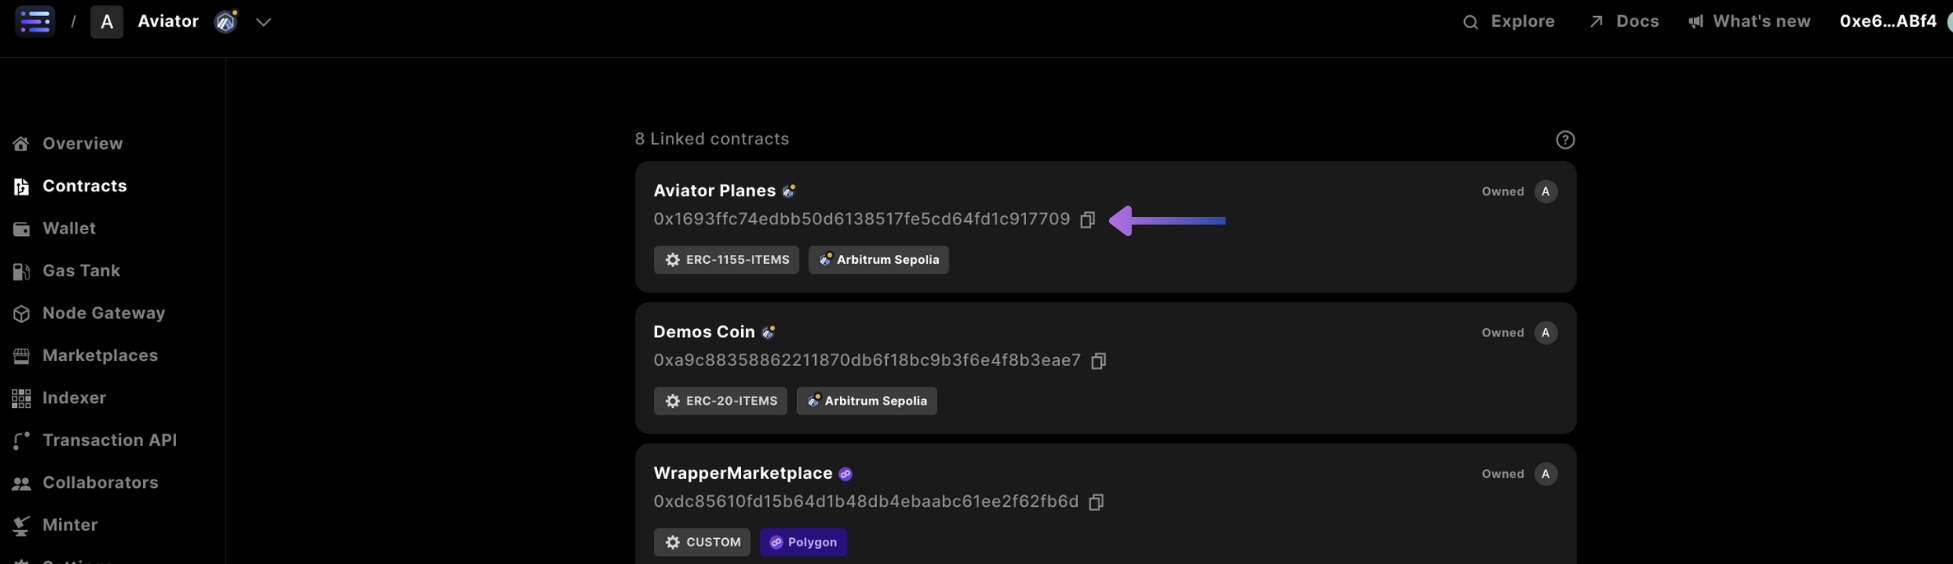Click the ERC-1155-ITEMS tag
This screenshot has width=1953, height=564.
(x=726, y=260)
